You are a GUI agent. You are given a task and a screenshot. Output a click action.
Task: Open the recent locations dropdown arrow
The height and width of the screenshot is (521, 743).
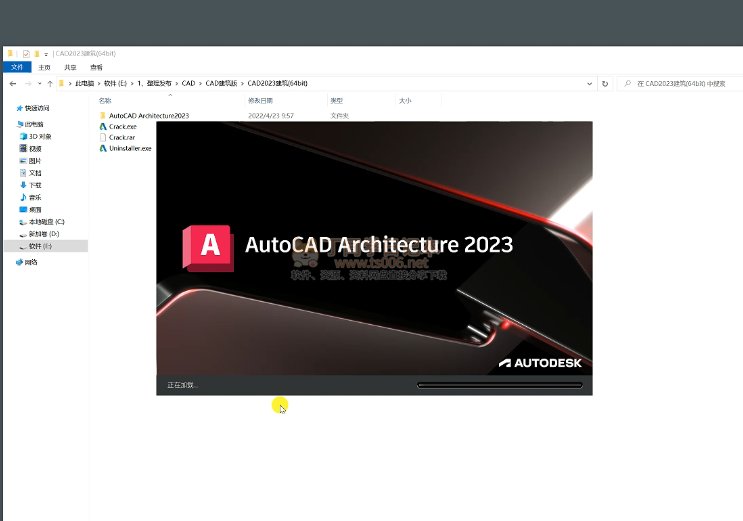[x=39, y=84]
